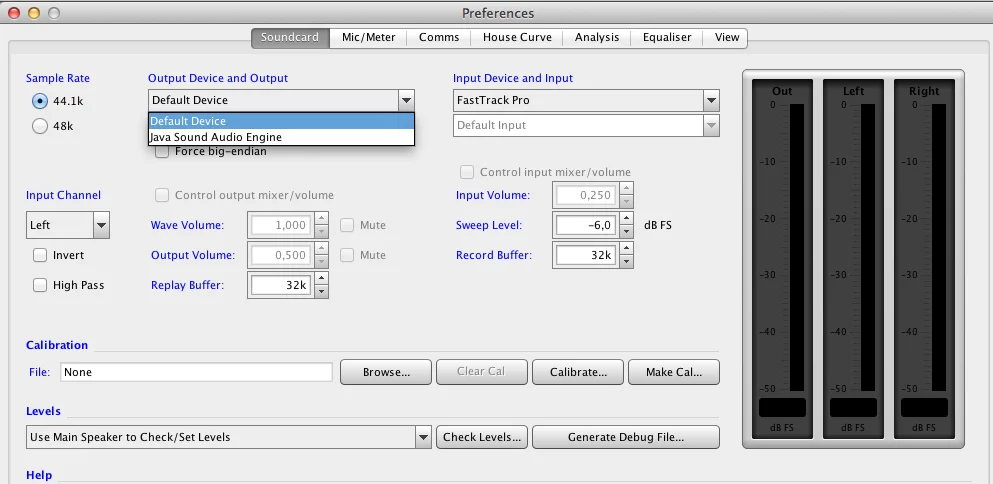Viewport: 993px width, 484px height.
Task: Go to the Equaliser tab
Action: pyautogui.click(x=667, y=38)
